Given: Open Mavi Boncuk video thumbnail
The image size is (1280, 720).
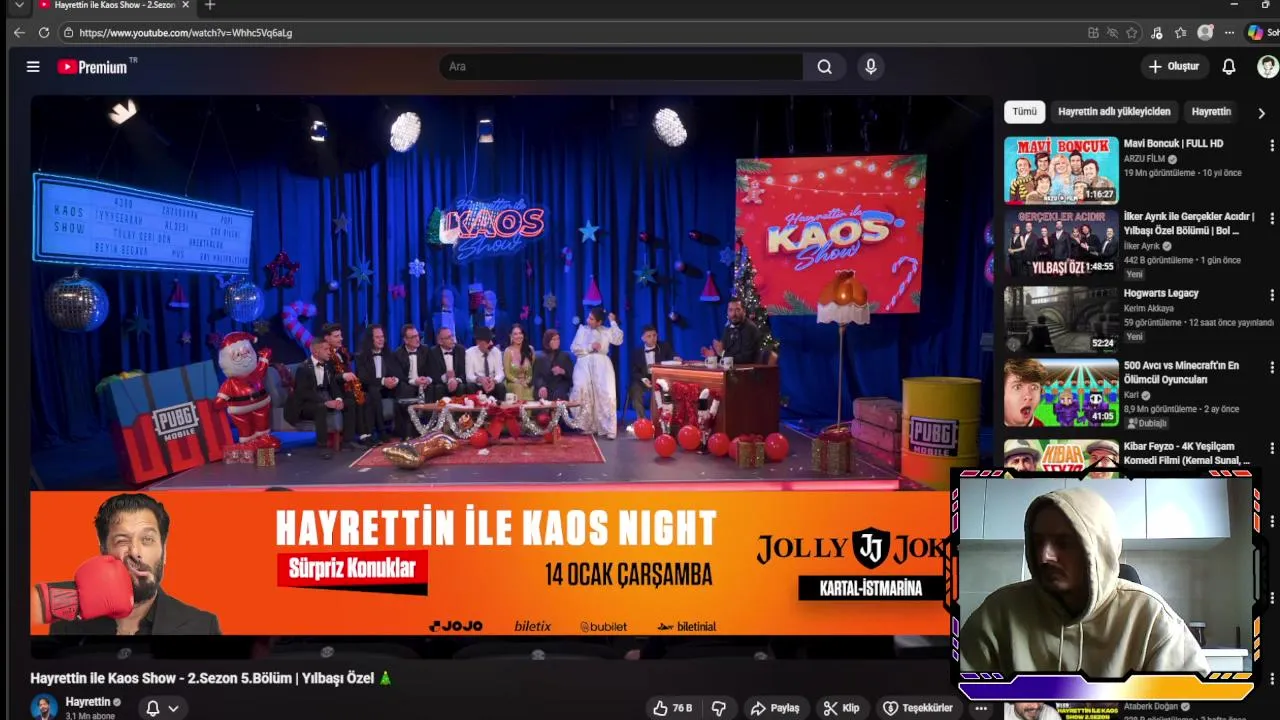Looking at the screenshot, I should pos(1061,170).
